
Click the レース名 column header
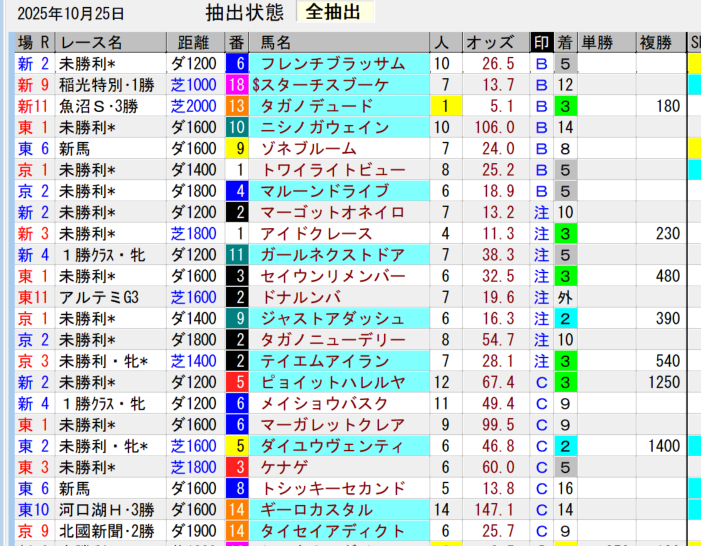pyautogui.click(x=111, y=43)
